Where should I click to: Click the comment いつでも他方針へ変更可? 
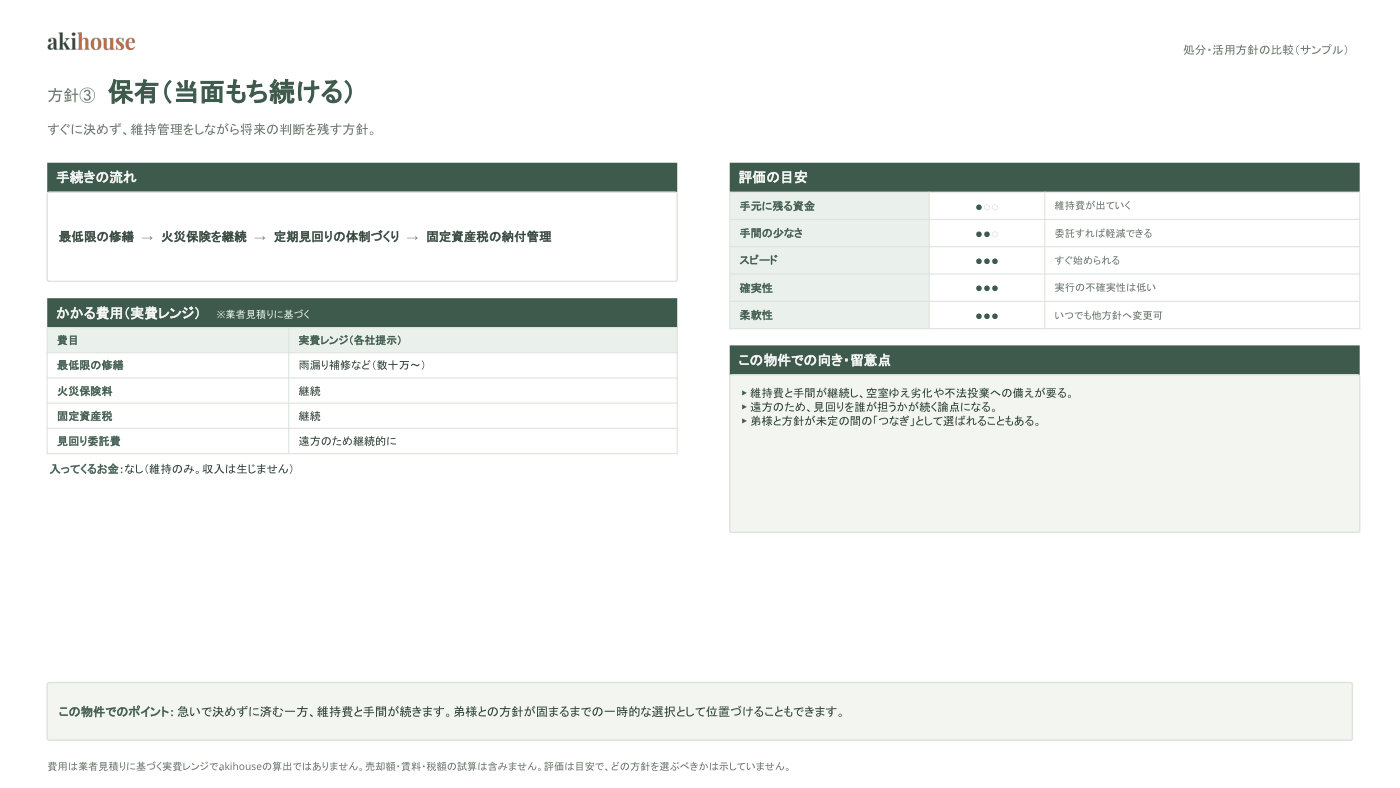point(1108,315)
